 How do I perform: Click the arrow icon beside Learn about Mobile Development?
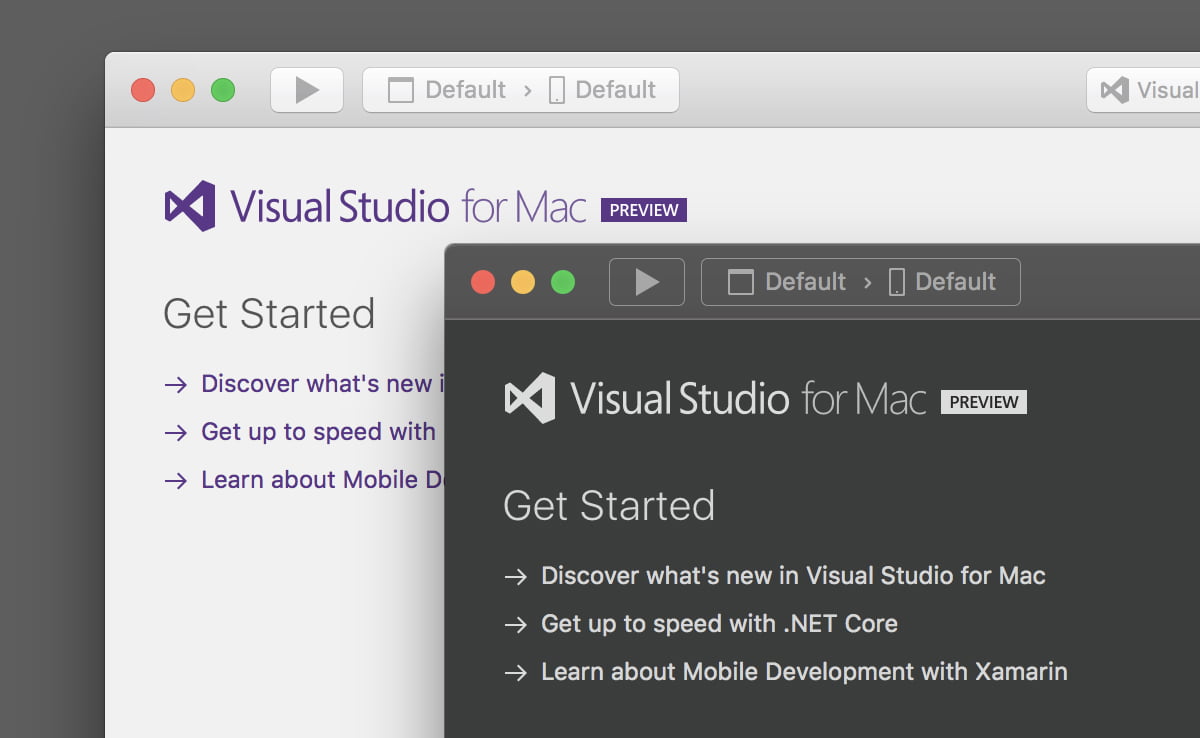click(516, 672)
